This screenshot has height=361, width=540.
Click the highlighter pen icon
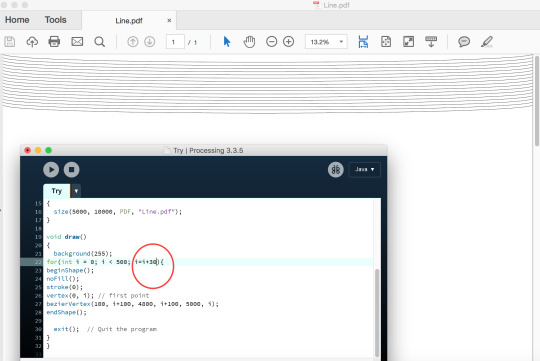click(x=487, y=42)
